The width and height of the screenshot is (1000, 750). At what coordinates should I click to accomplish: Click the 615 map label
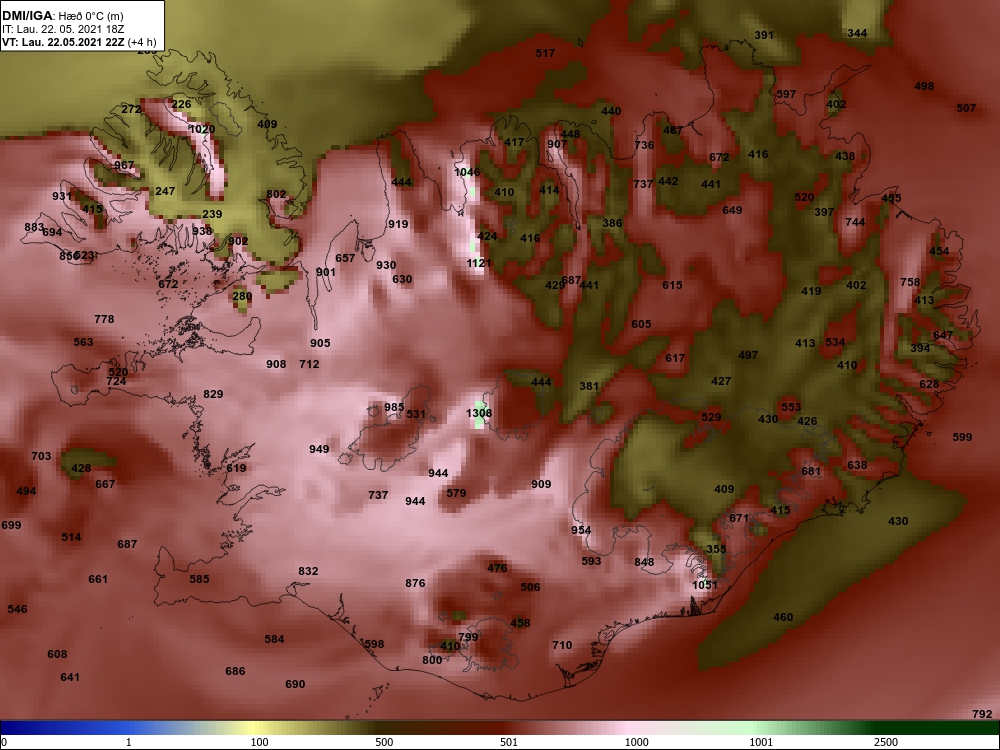672,285
